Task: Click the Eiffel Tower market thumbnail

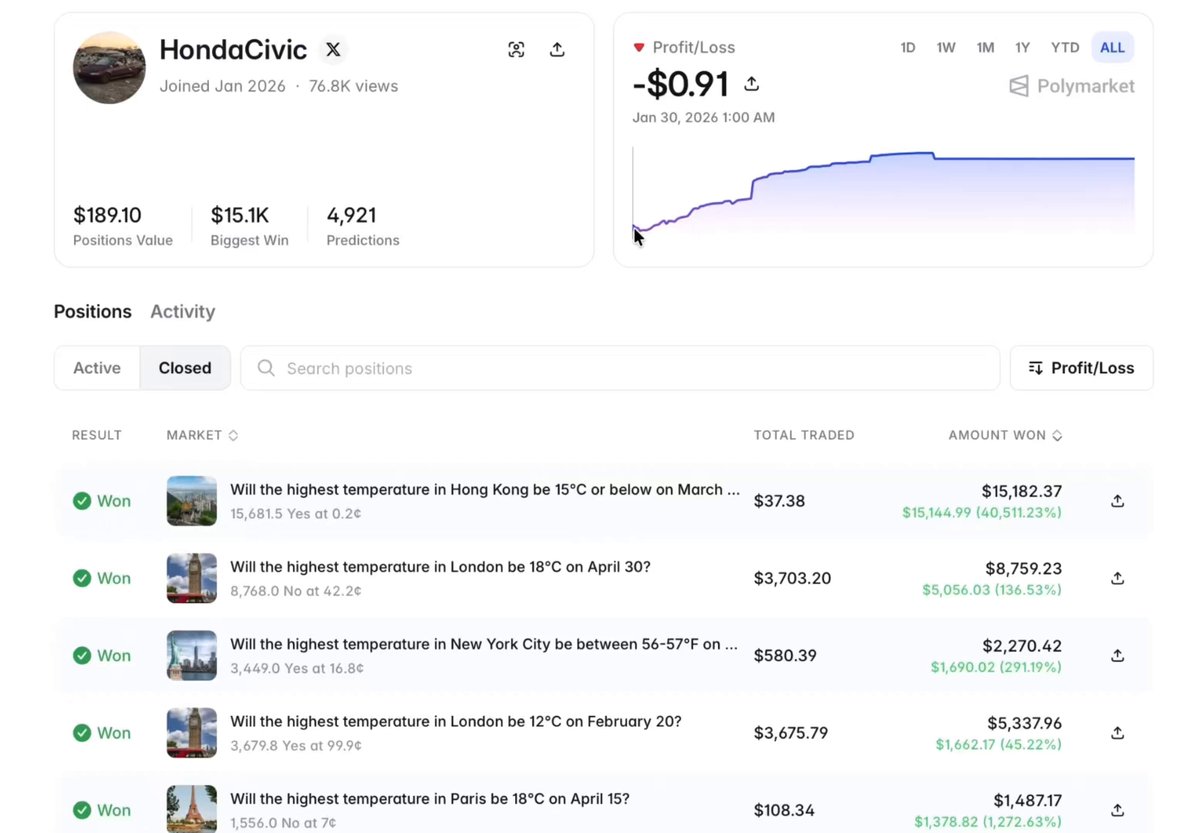Action: [x=191, y=809]
